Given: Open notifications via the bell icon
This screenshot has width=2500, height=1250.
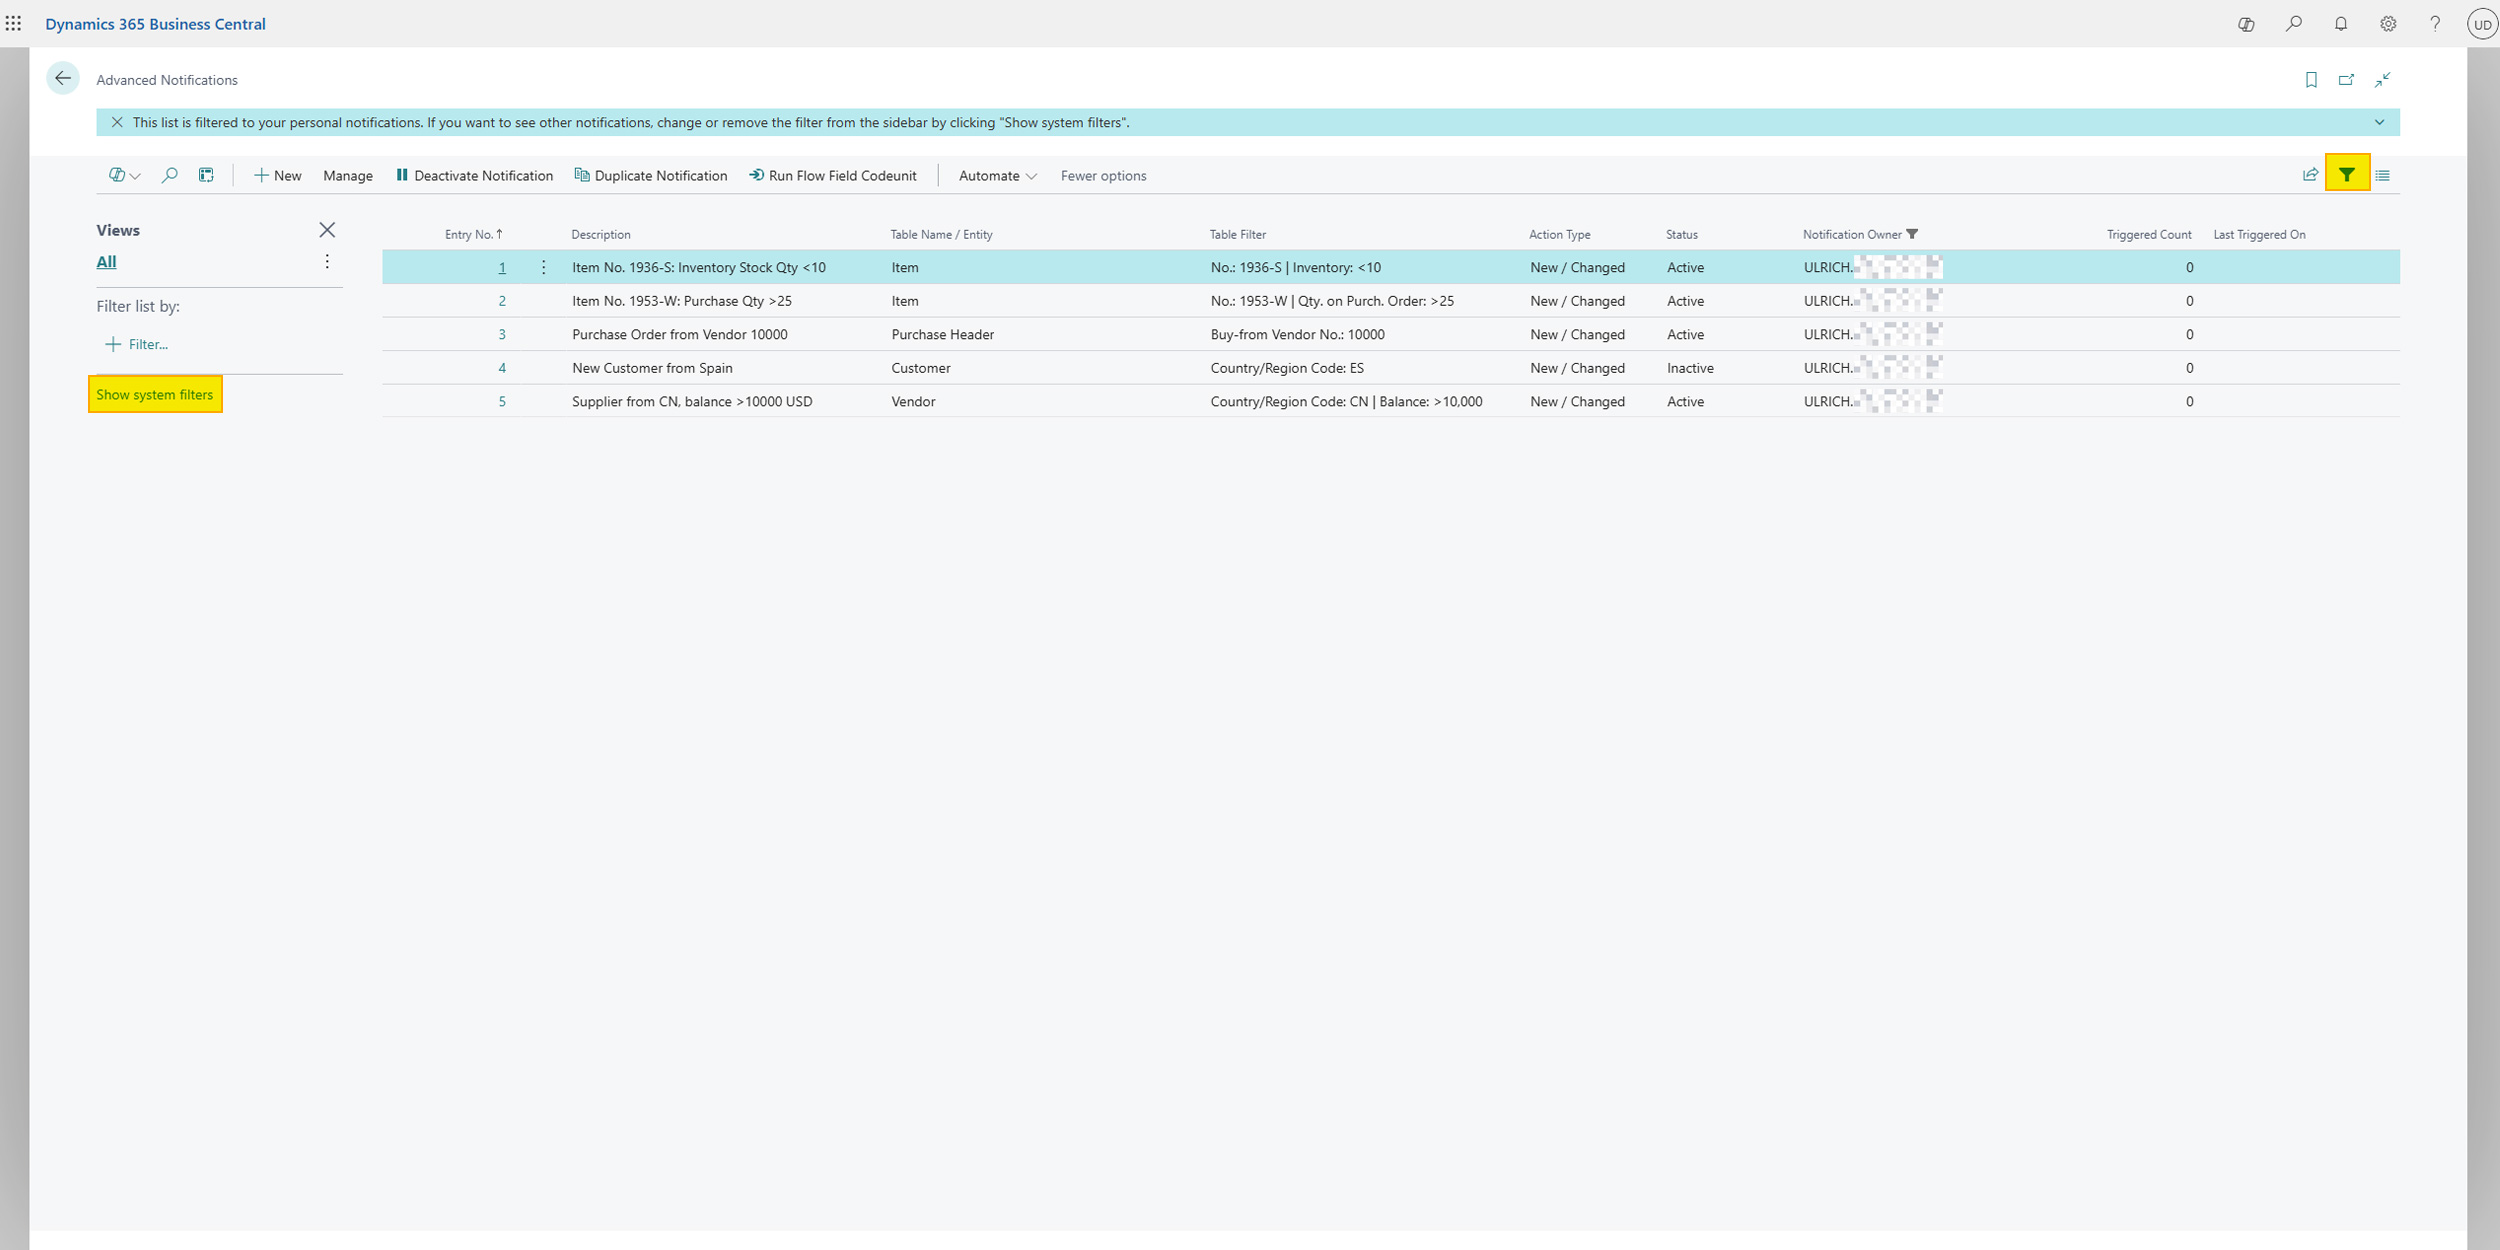Looking at the screenshot, I should (2340, 23).
